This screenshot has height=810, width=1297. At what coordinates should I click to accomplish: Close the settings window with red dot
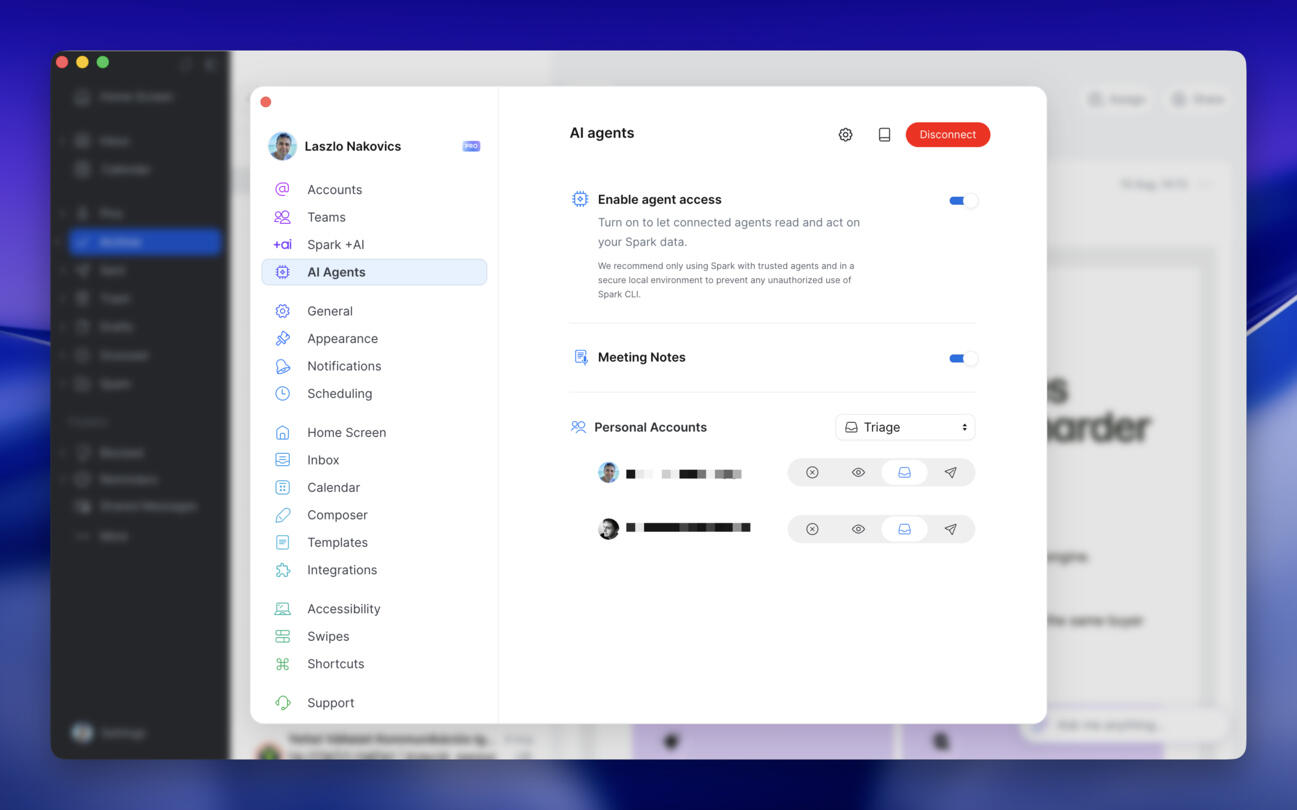[x=266, y=102]
